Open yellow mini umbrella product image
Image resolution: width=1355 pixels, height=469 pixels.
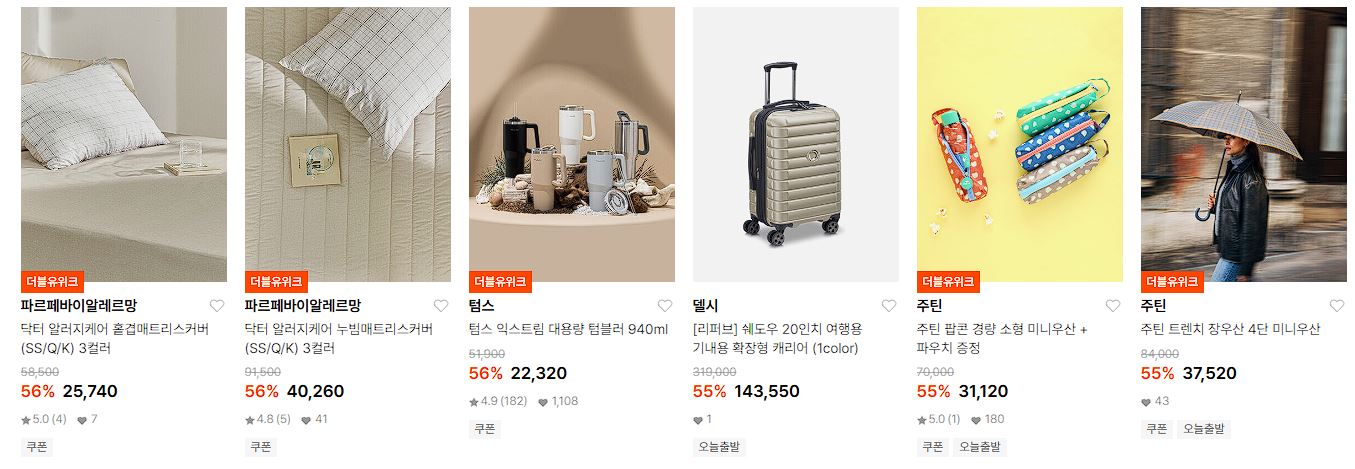click(x=1020, y=145)
